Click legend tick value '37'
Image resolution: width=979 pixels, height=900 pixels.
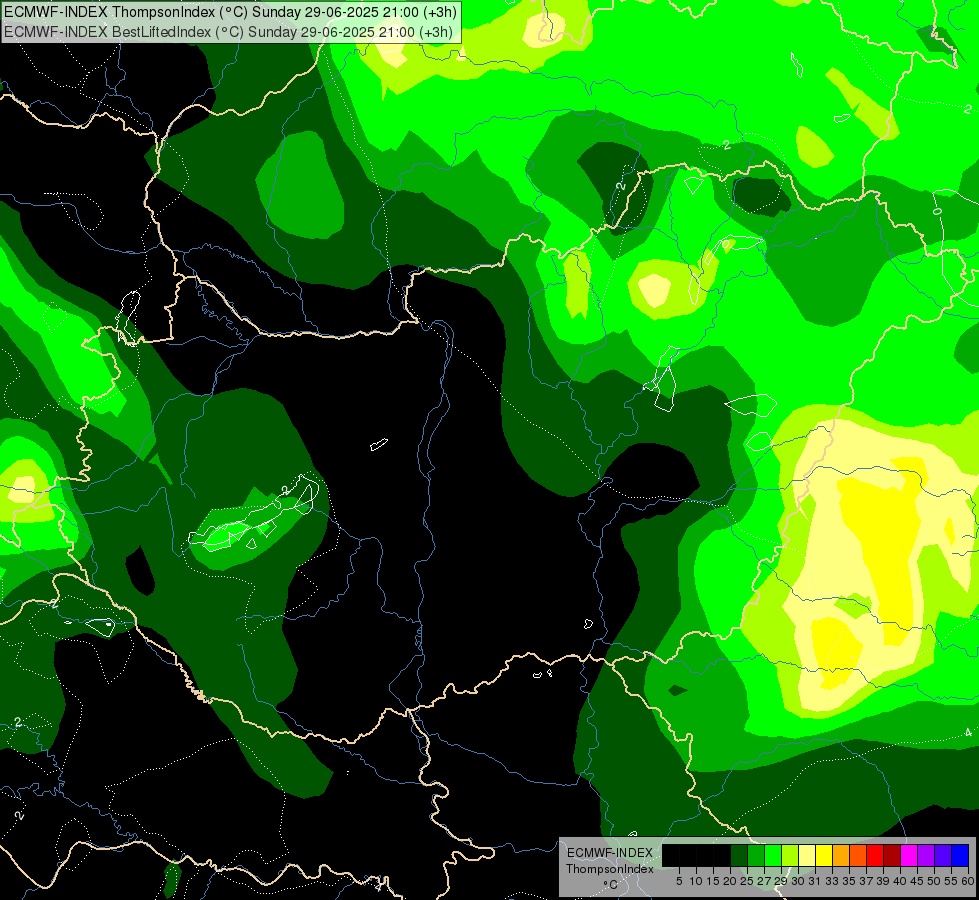click(x=867, y=881)
